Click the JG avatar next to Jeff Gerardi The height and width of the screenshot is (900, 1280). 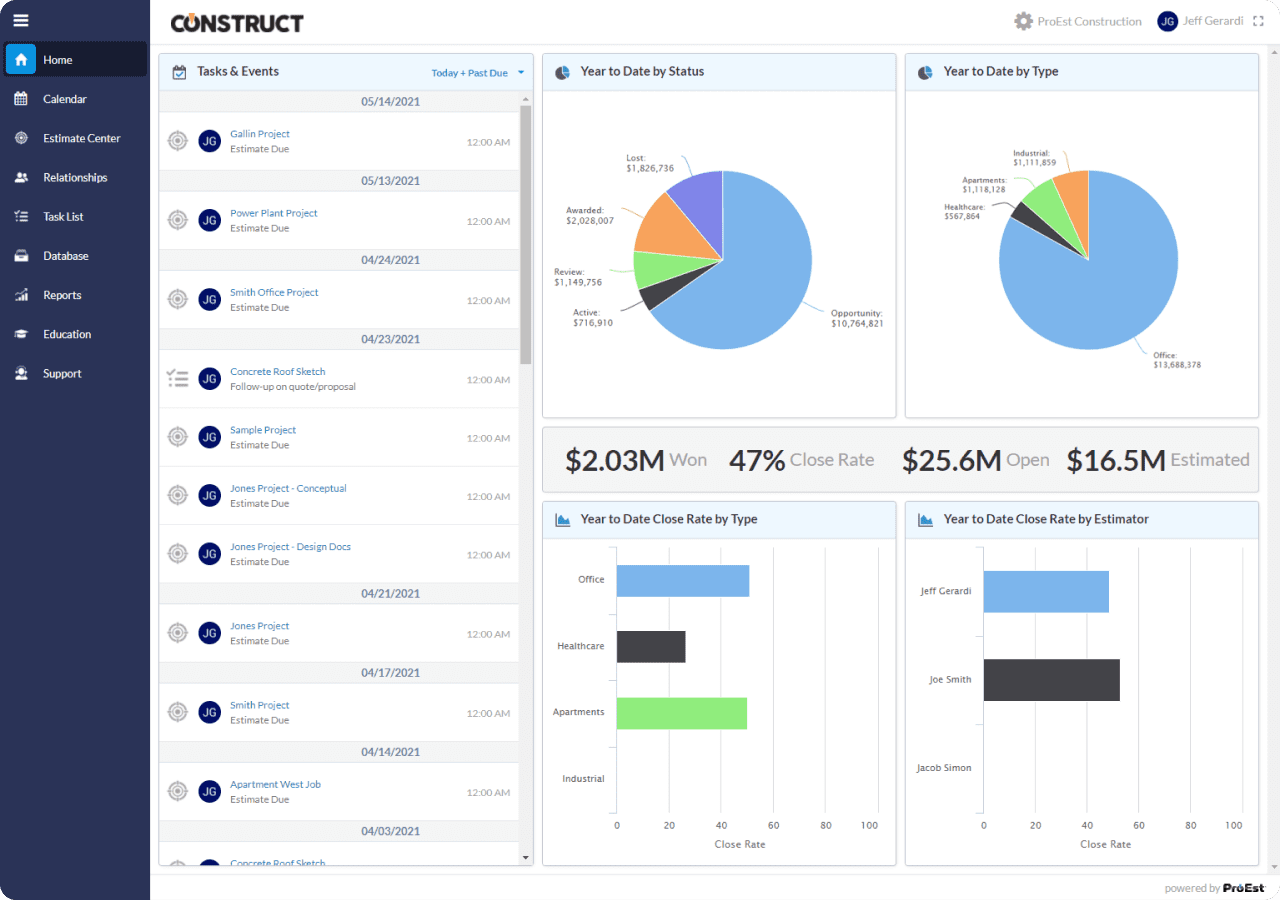(x=1167, y=20)
